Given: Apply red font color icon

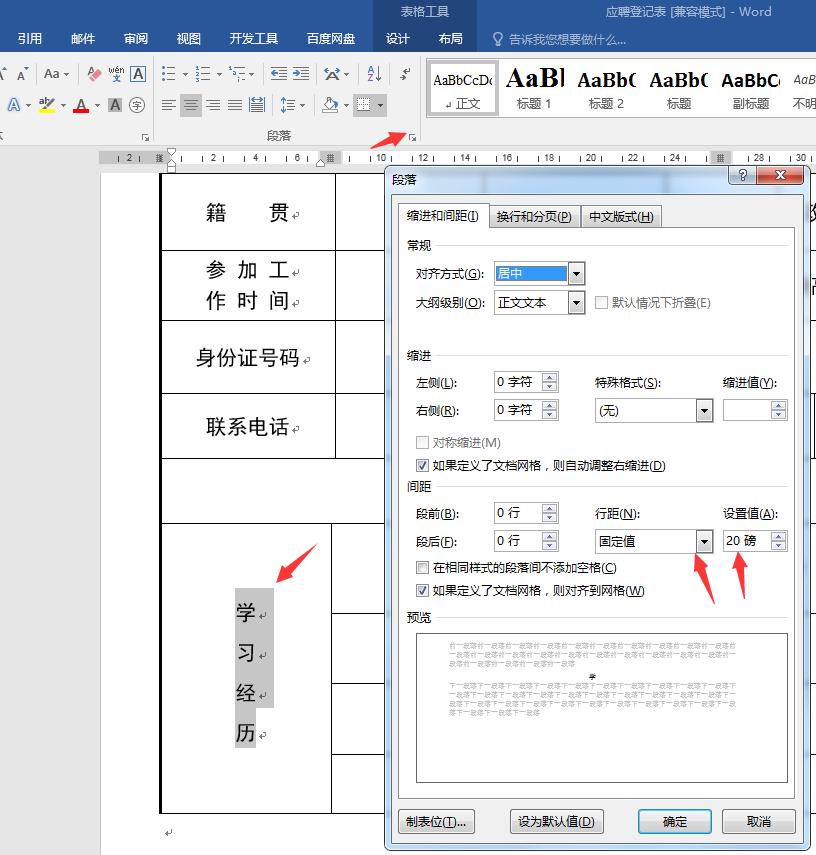Looking at the screenshot, I should pos(82,107).
